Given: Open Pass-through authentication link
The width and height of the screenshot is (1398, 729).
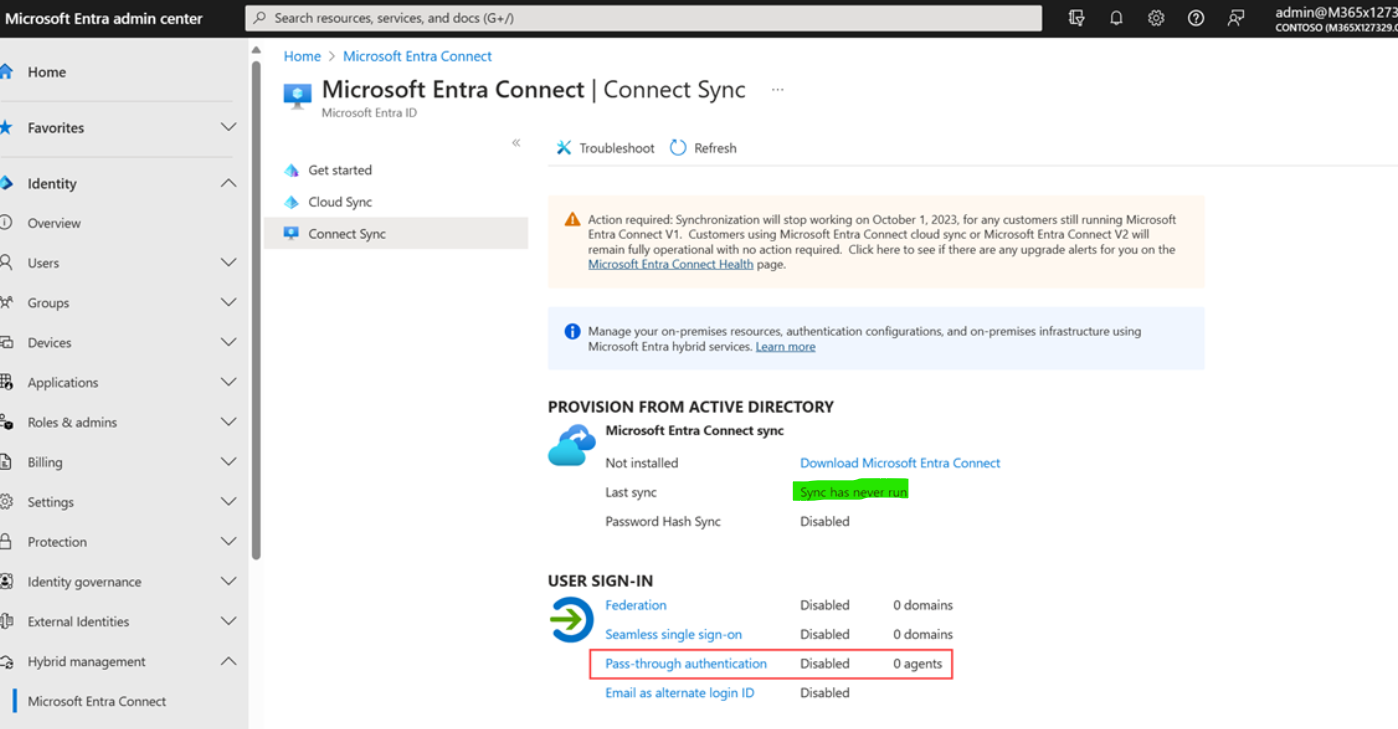Looking at the screenshot, I should coord(686,664).
